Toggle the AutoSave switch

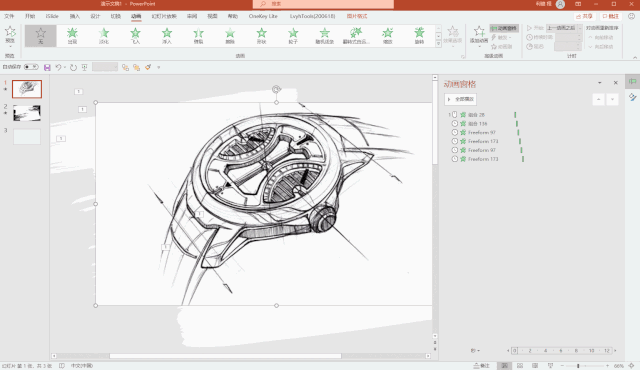(x=31, y=67)
